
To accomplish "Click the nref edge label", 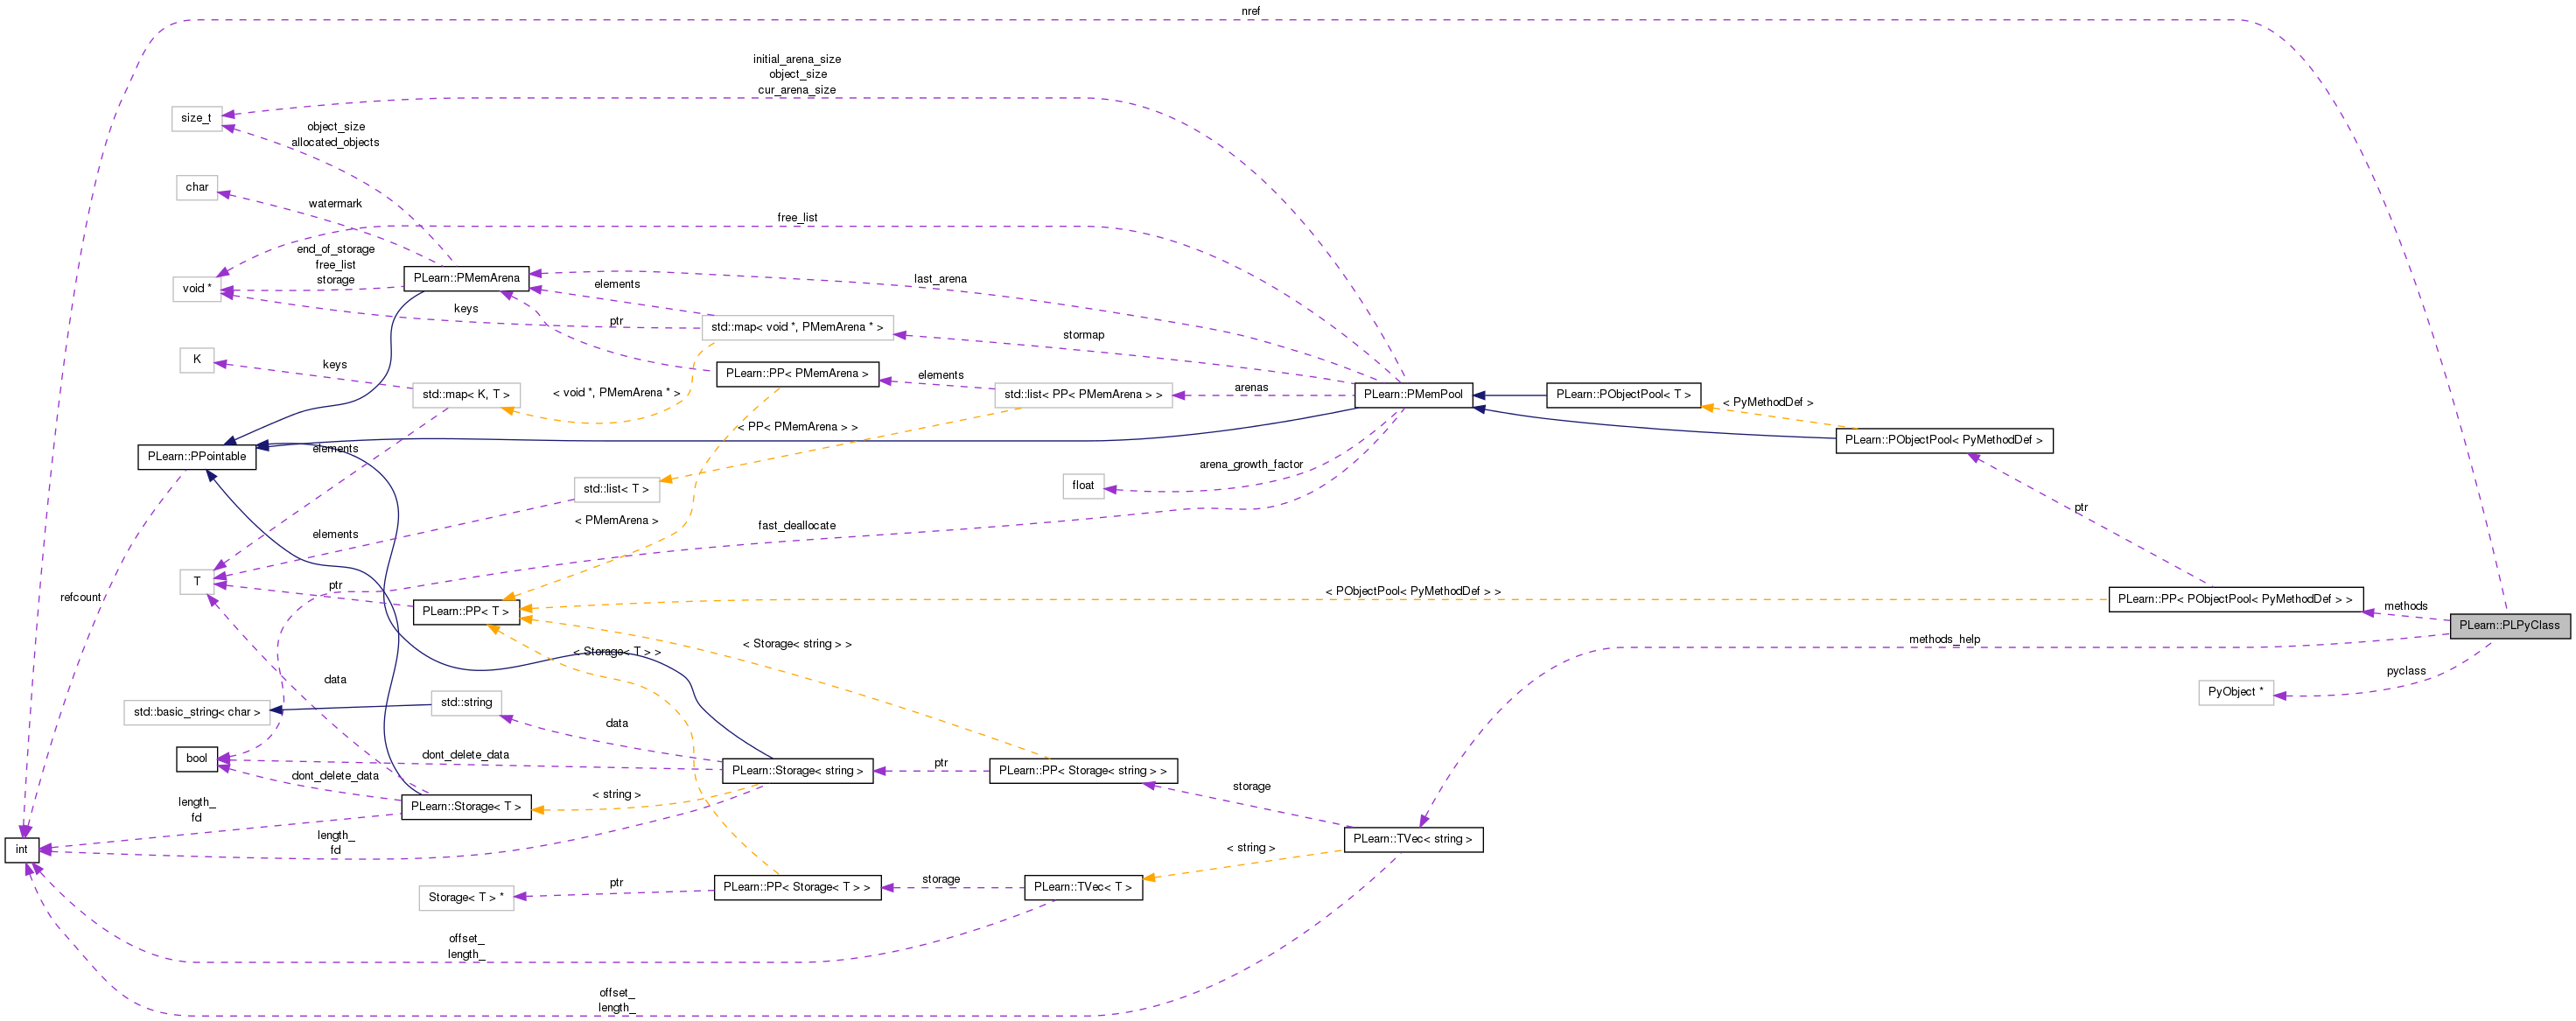I will pyautogui.click(x=1251, y=11).
